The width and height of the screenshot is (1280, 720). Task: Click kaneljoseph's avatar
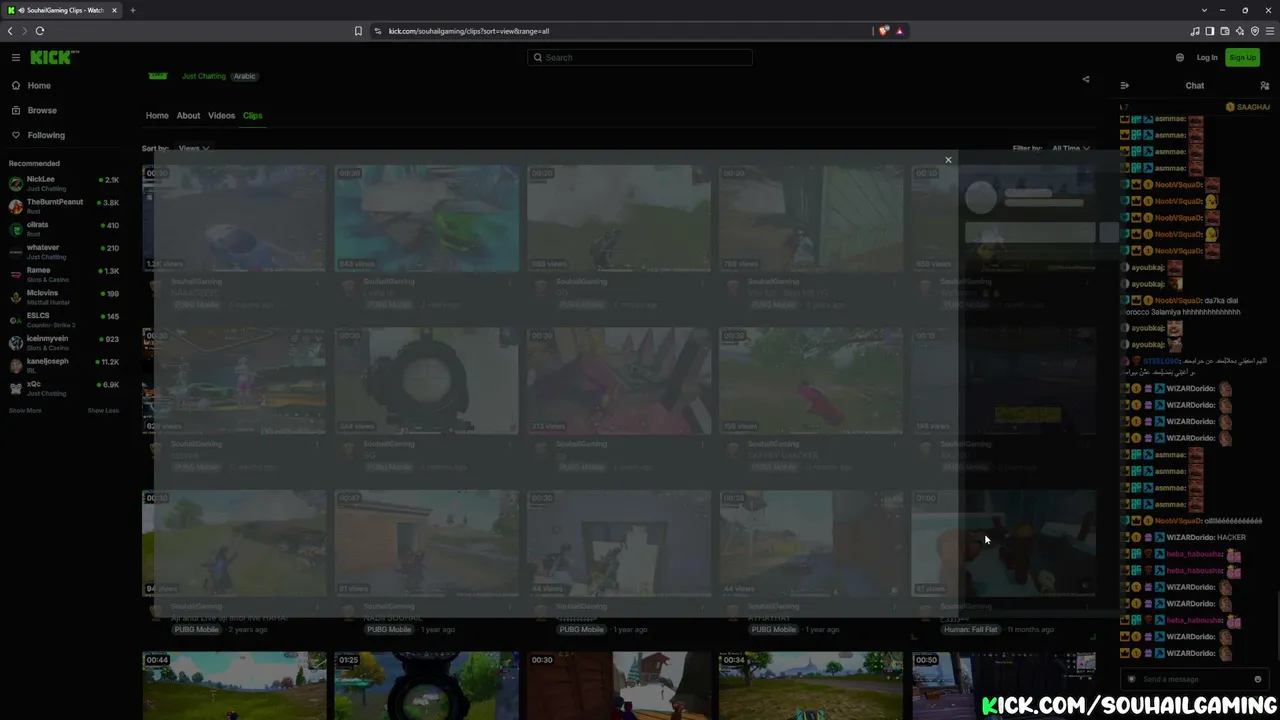[16, 365]
